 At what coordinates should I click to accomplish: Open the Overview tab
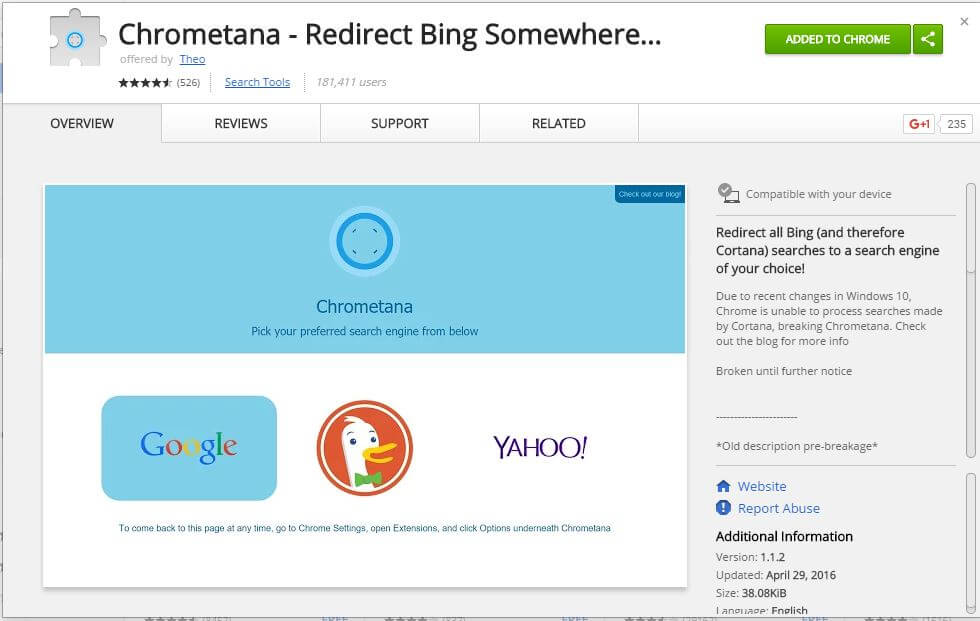click(x=82, y=124)
